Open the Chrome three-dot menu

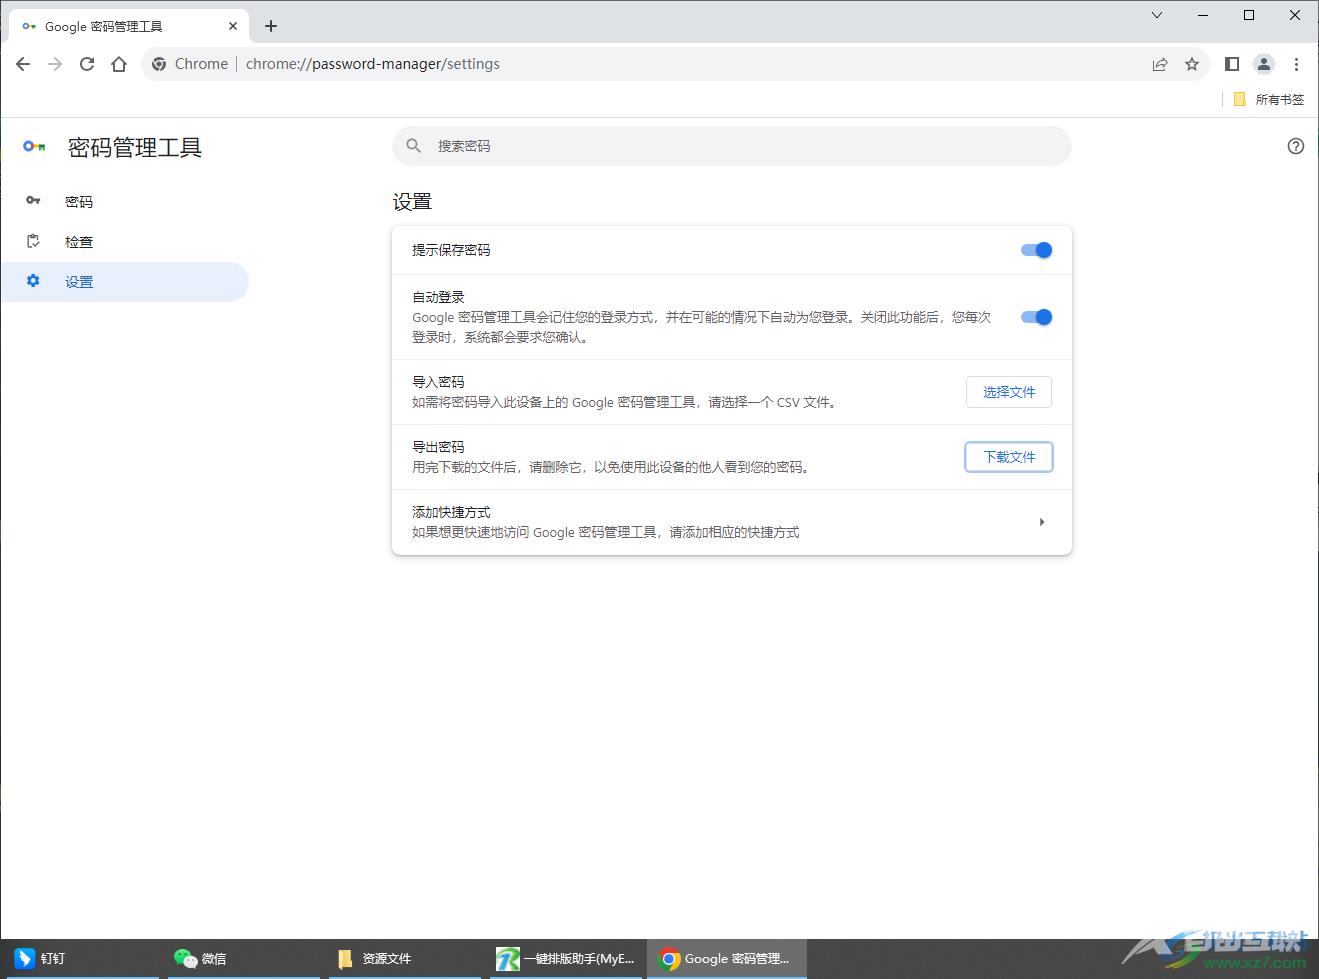1296,64
